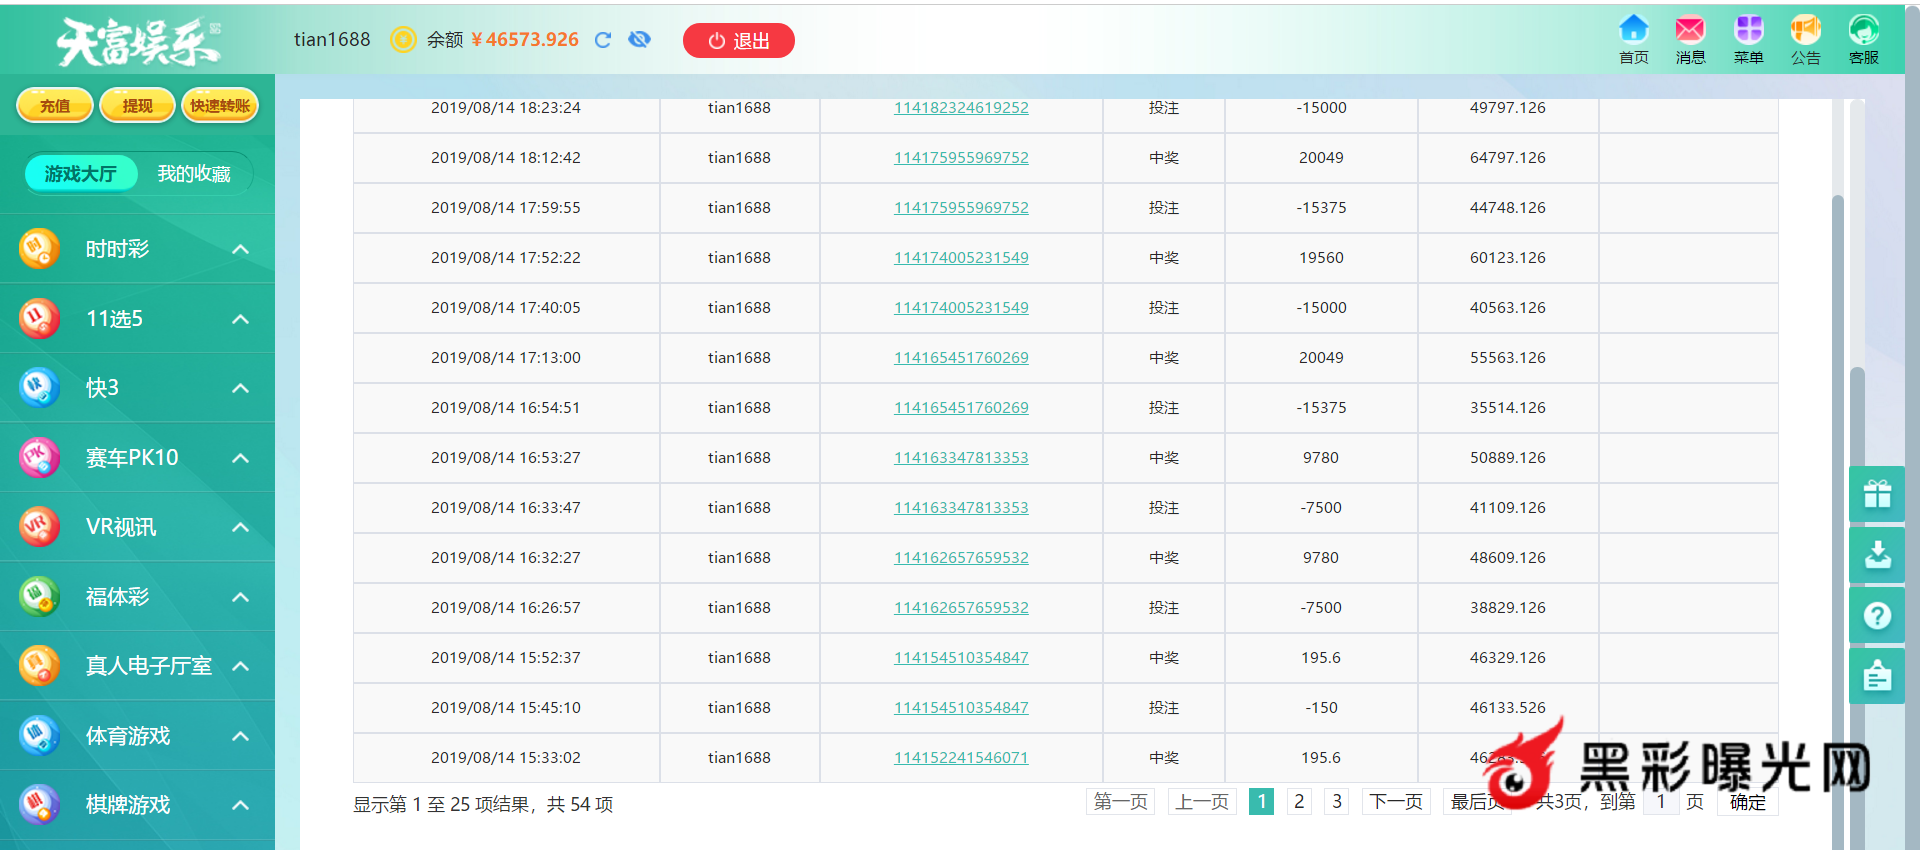Collapse the 棋牌游戏 category chevron
The height and width of the screenshot is (850, 1920).
[241, 805]
